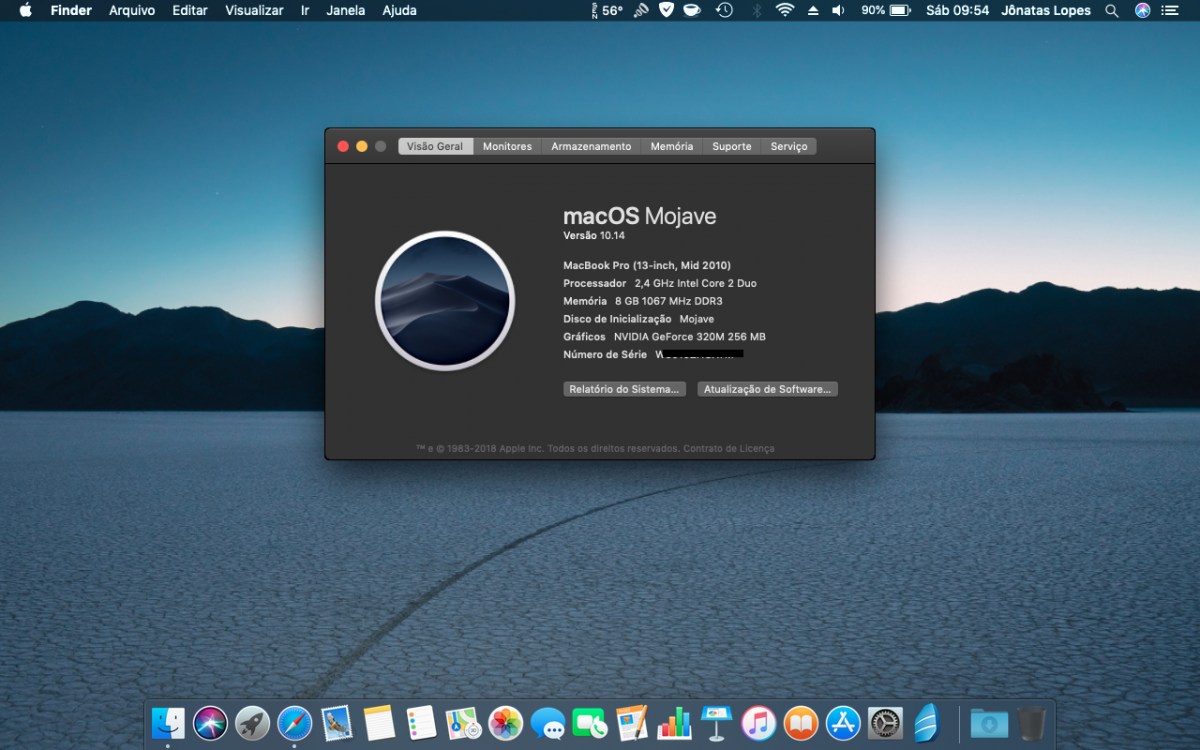Open System Preferences gear icon
Viewport: 1200px width, 750px height.
click(x=885, y=722)
